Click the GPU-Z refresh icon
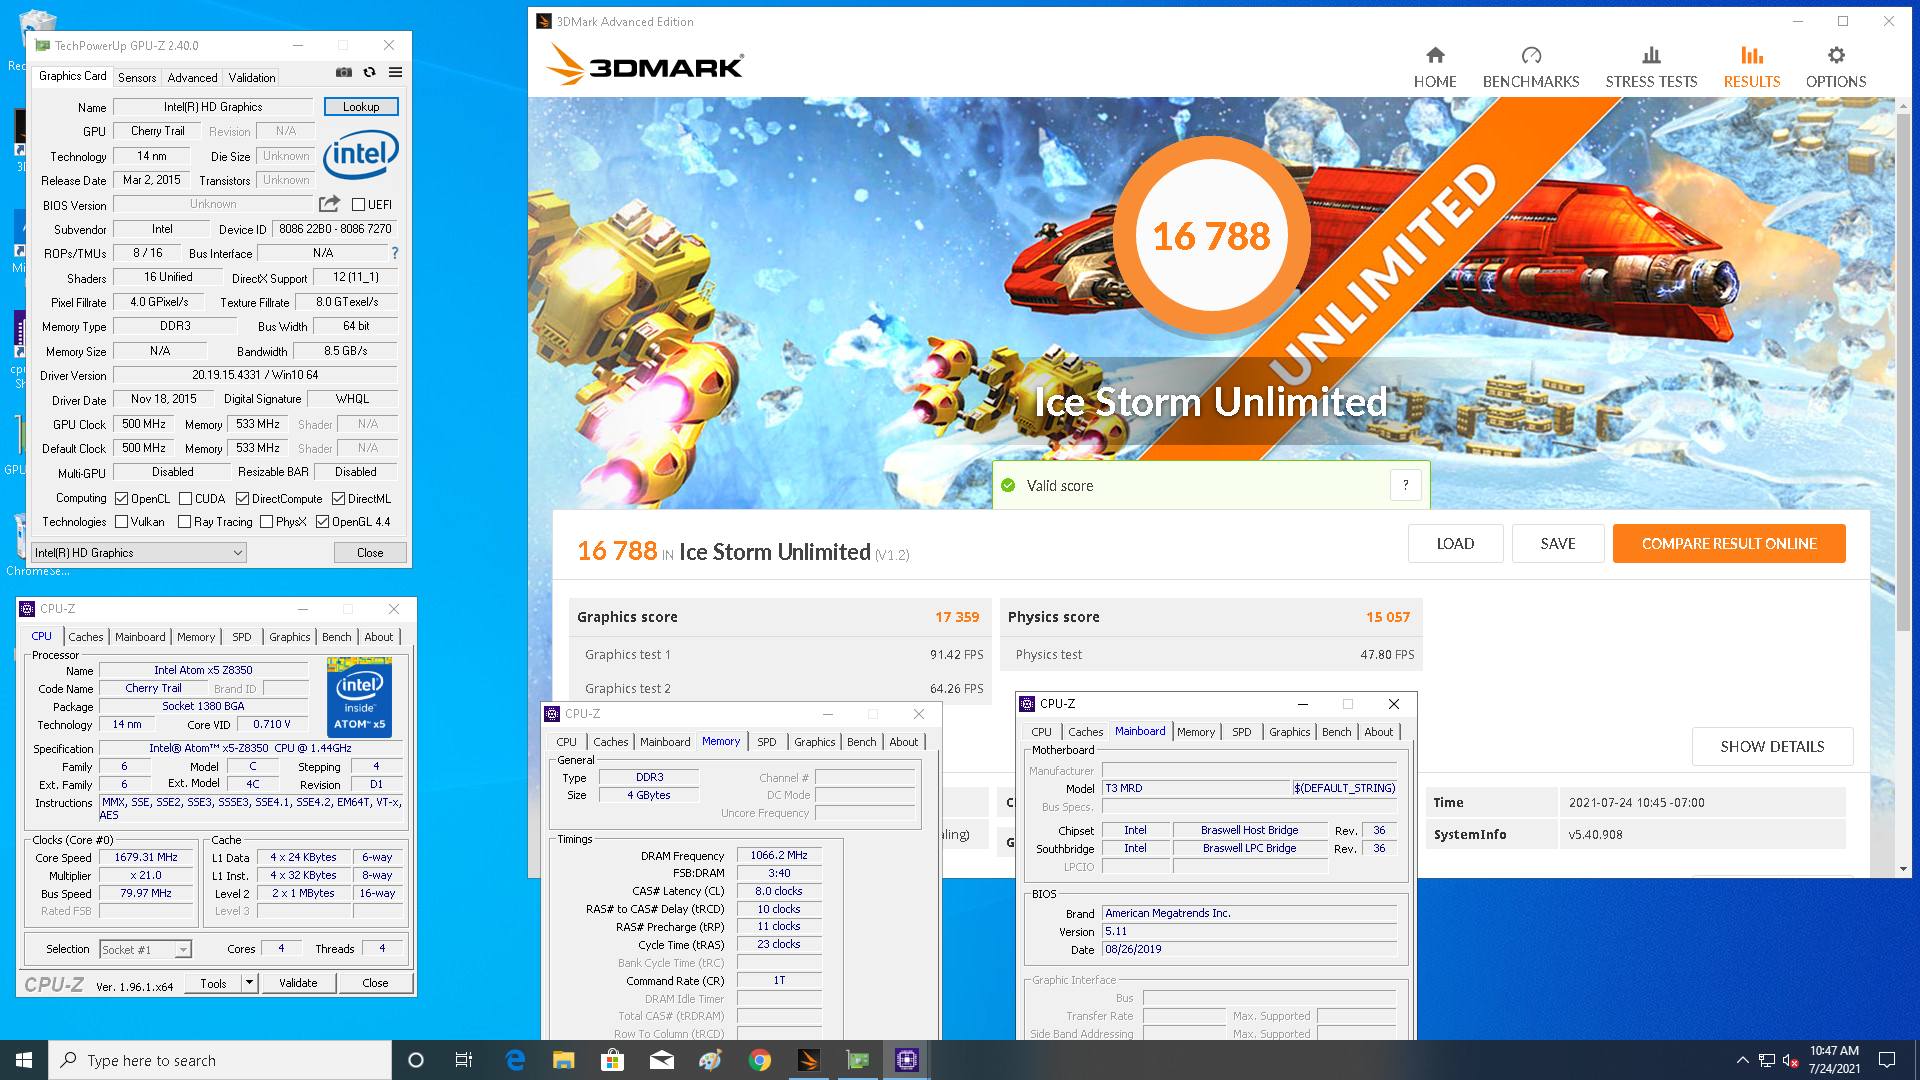 click(369, 72)
